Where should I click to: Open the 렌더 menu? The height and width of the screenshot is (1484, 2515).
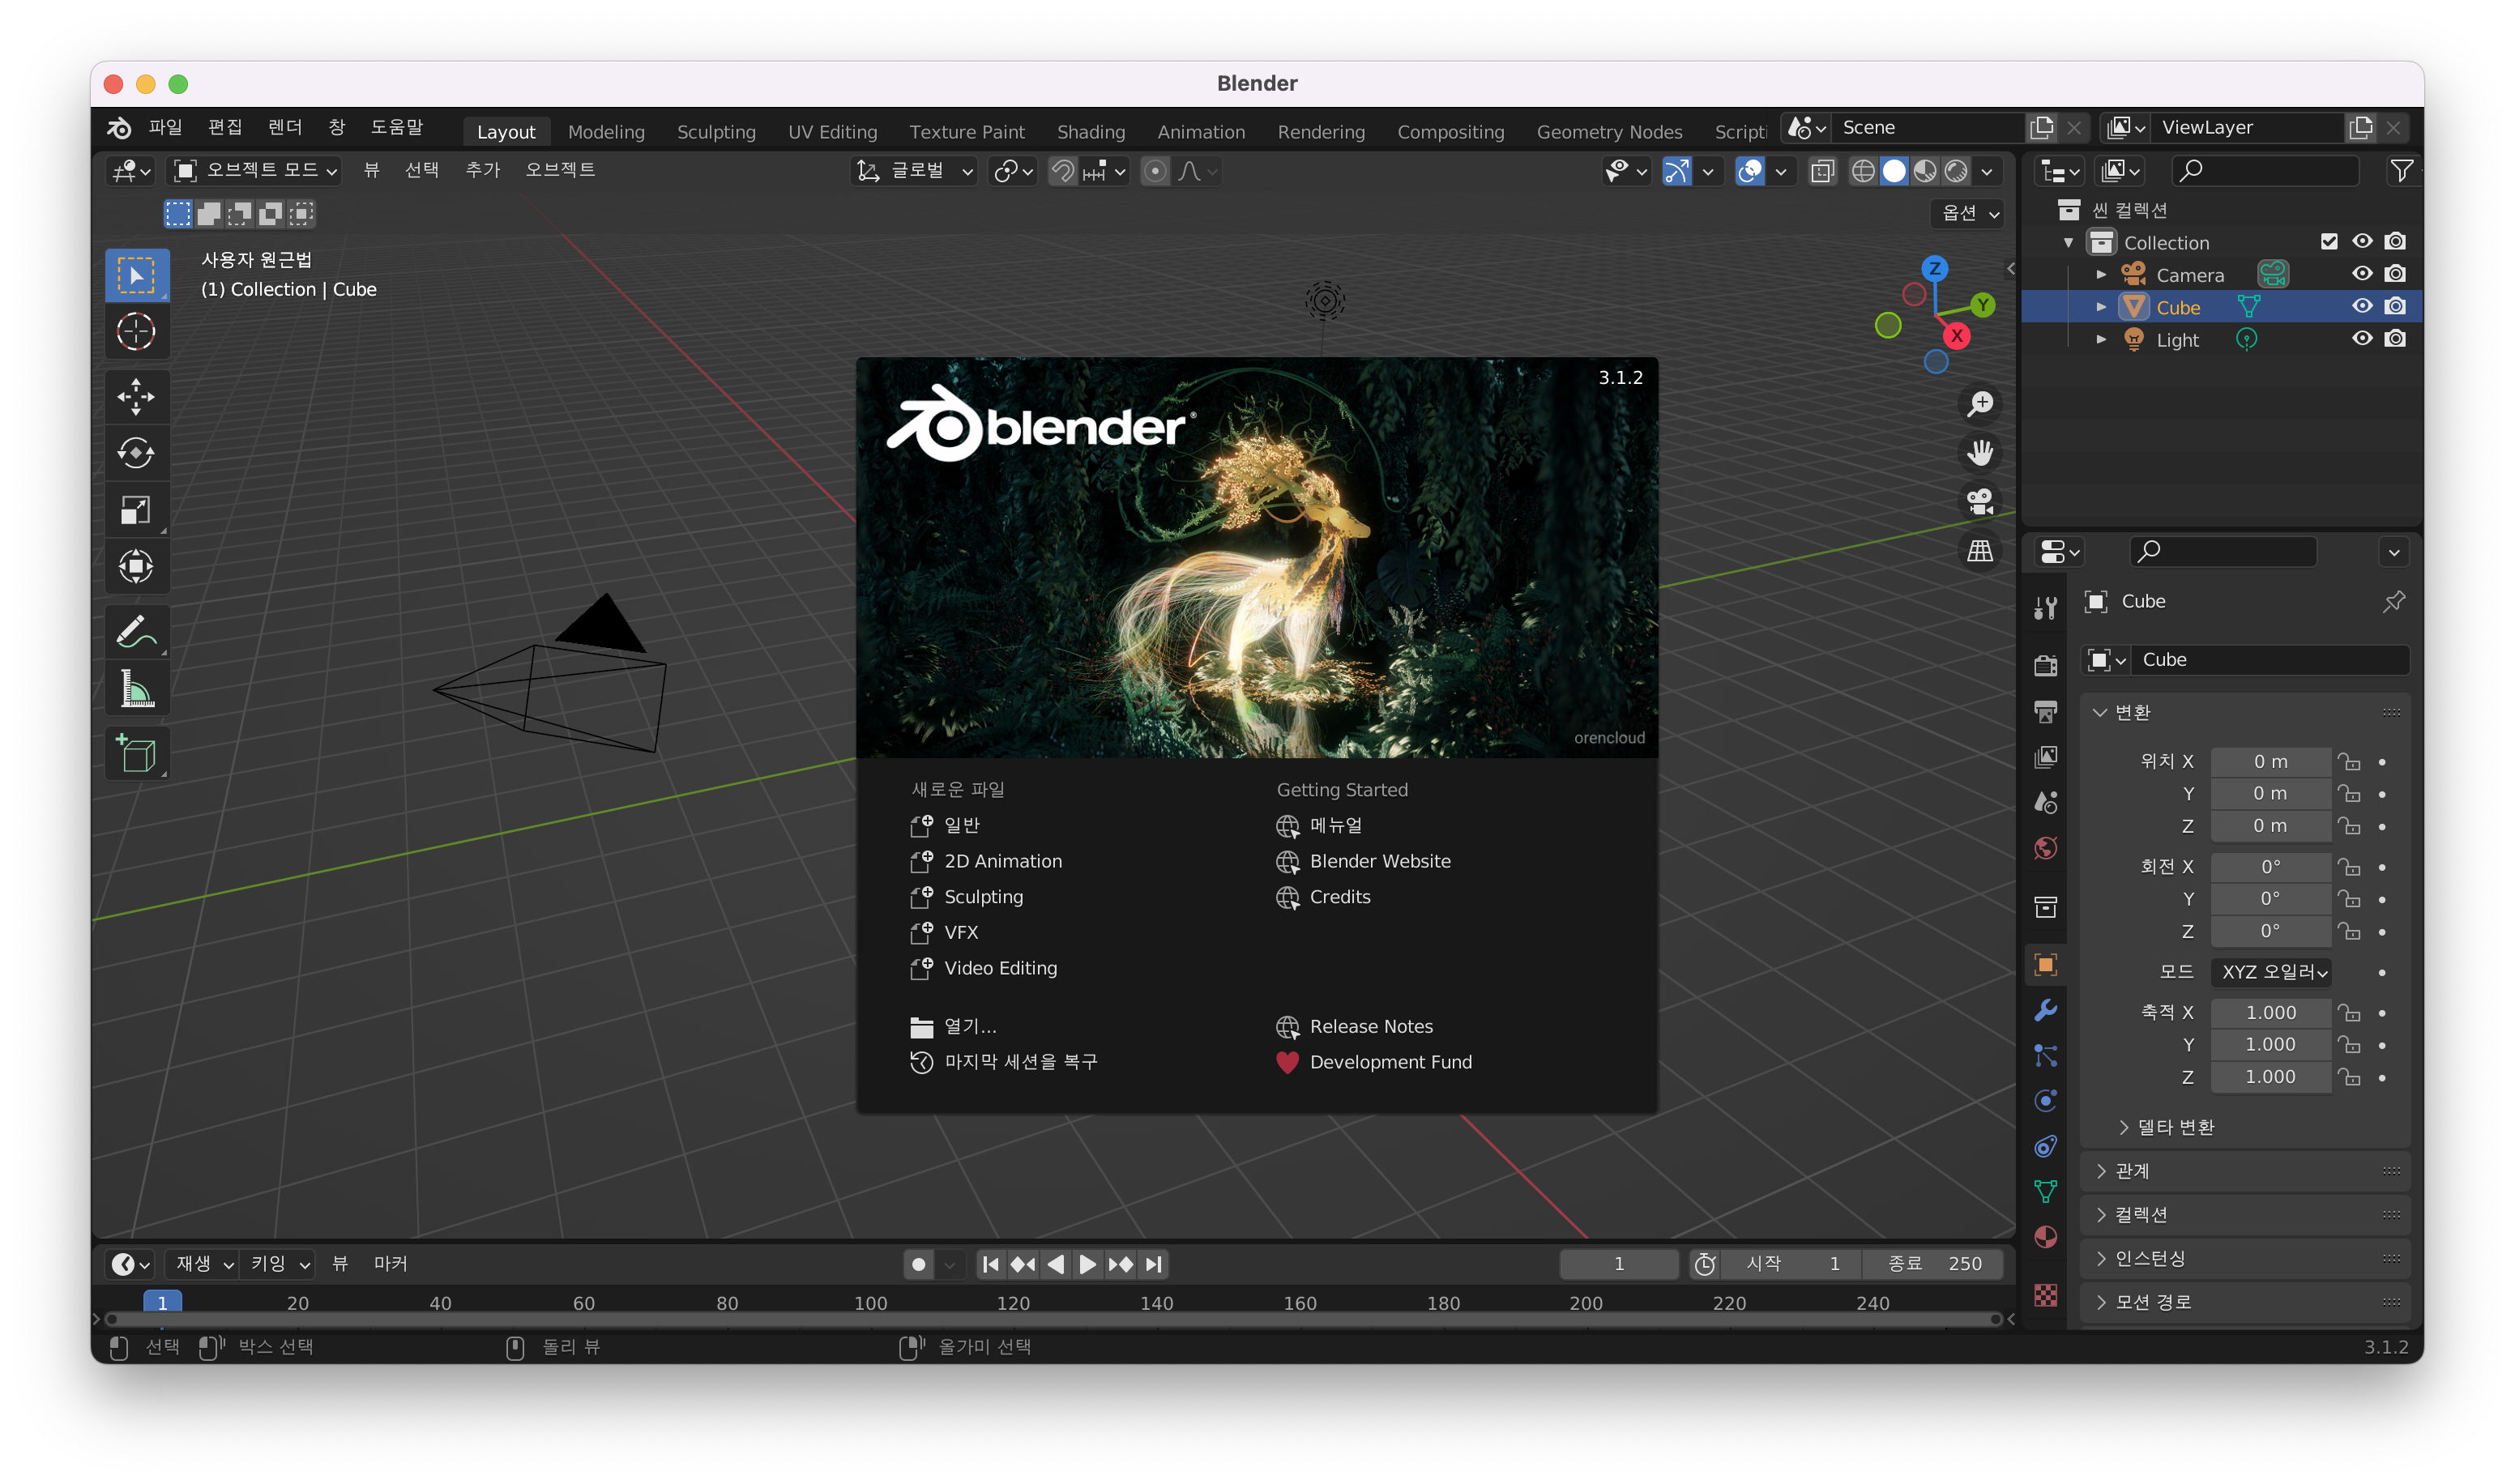pos(285,128)
